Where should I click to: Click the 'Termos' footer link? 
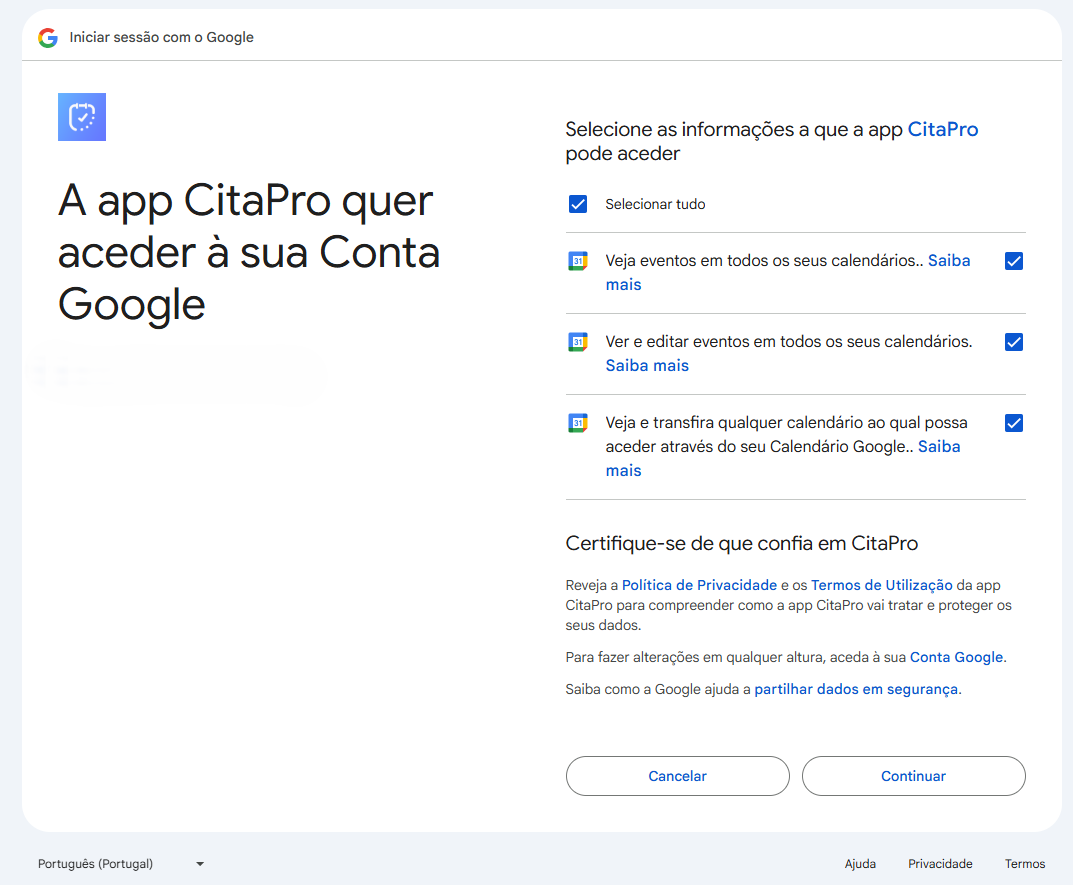[1025, 864]
